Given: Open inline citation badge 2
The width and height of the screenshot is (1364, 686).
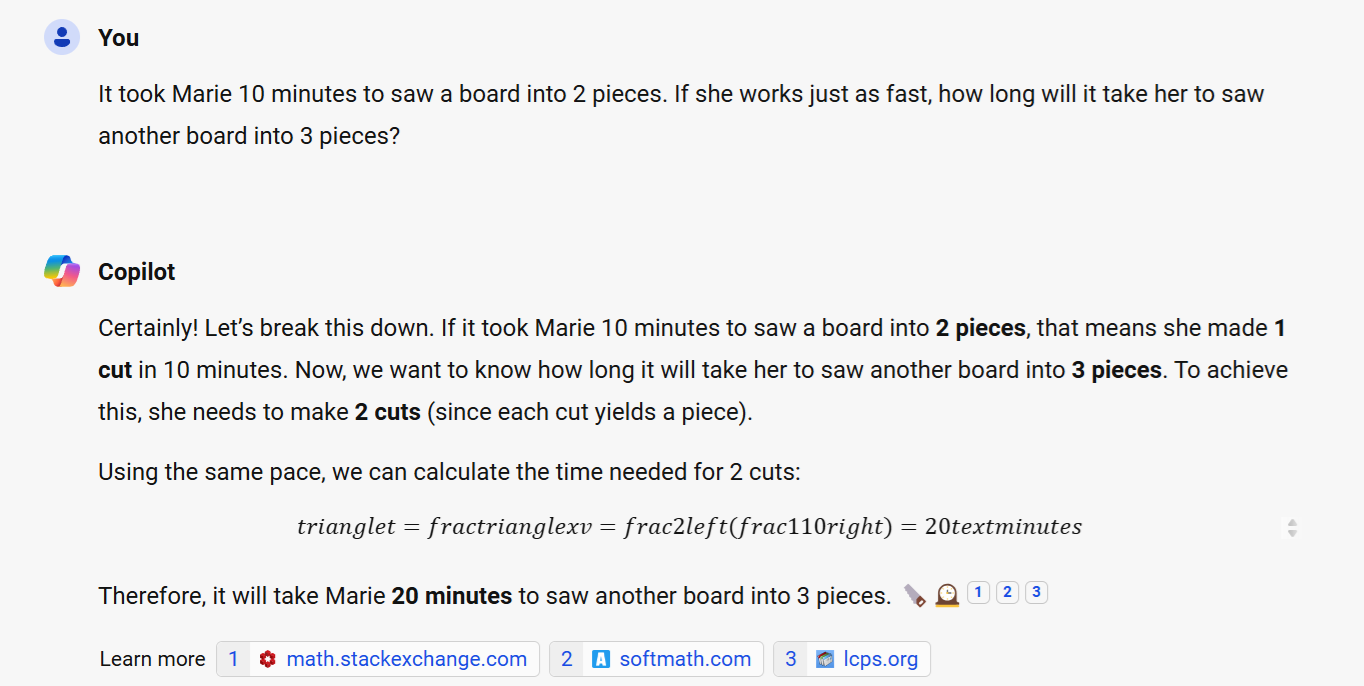Looking at the screenshot, I should pyautogui.click(x=1007, y=592).
